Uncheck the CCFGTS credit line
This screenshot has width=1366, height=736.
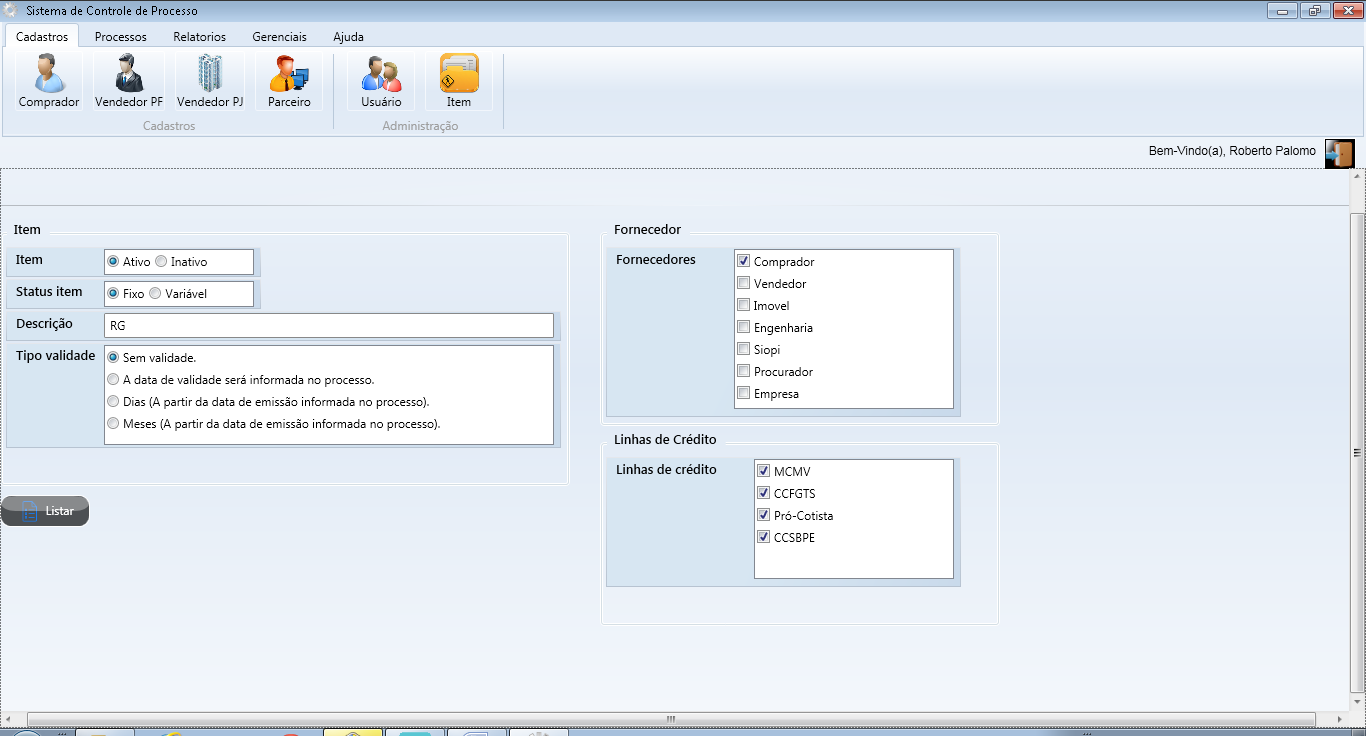[x=763, y=493]
